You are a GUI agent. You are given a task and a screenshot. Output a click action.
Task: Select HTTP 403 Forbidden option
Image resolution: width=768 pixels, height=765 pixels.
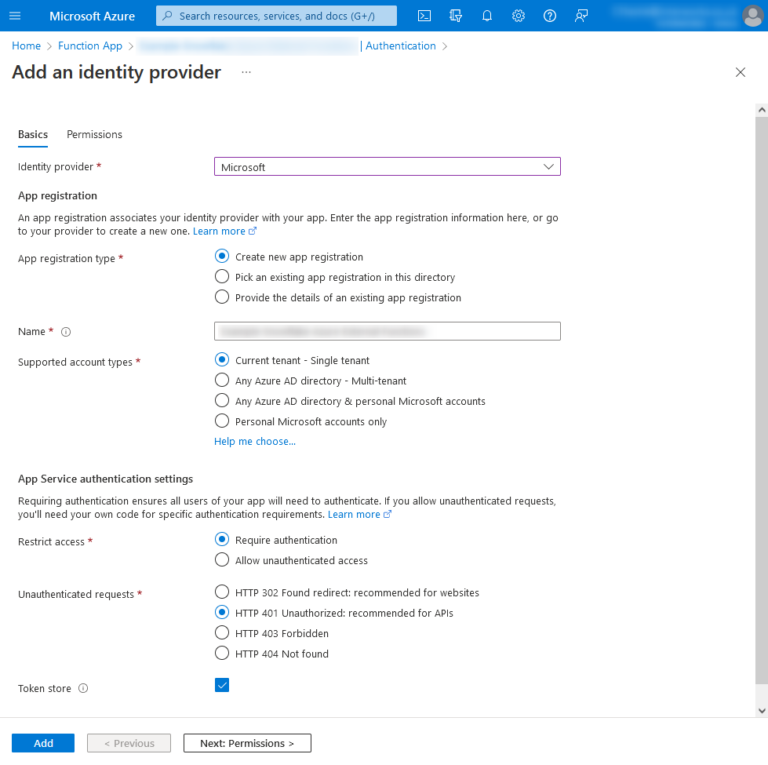point(222,633)
